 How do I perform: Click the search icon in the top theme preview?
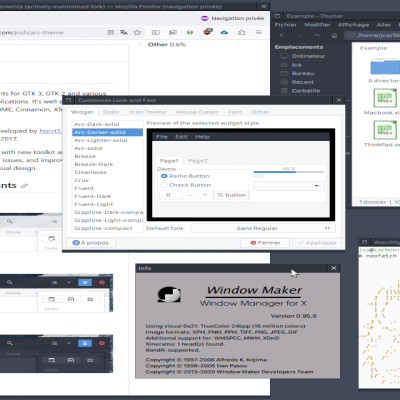tap(10, 221)
